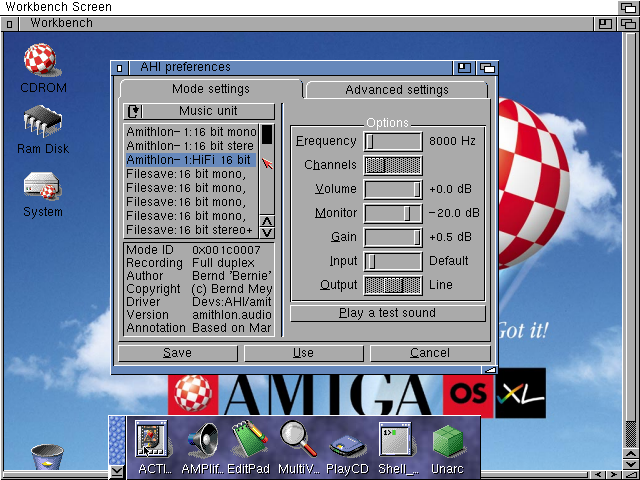Viewport: 640px width, 480px height.
Task: Click the Input slider
Action: coord(393,262)
